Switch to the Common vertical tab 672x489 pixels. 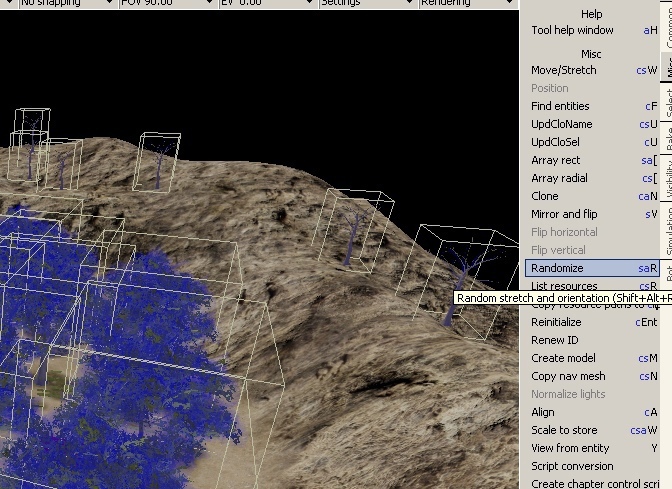point(667,25)
